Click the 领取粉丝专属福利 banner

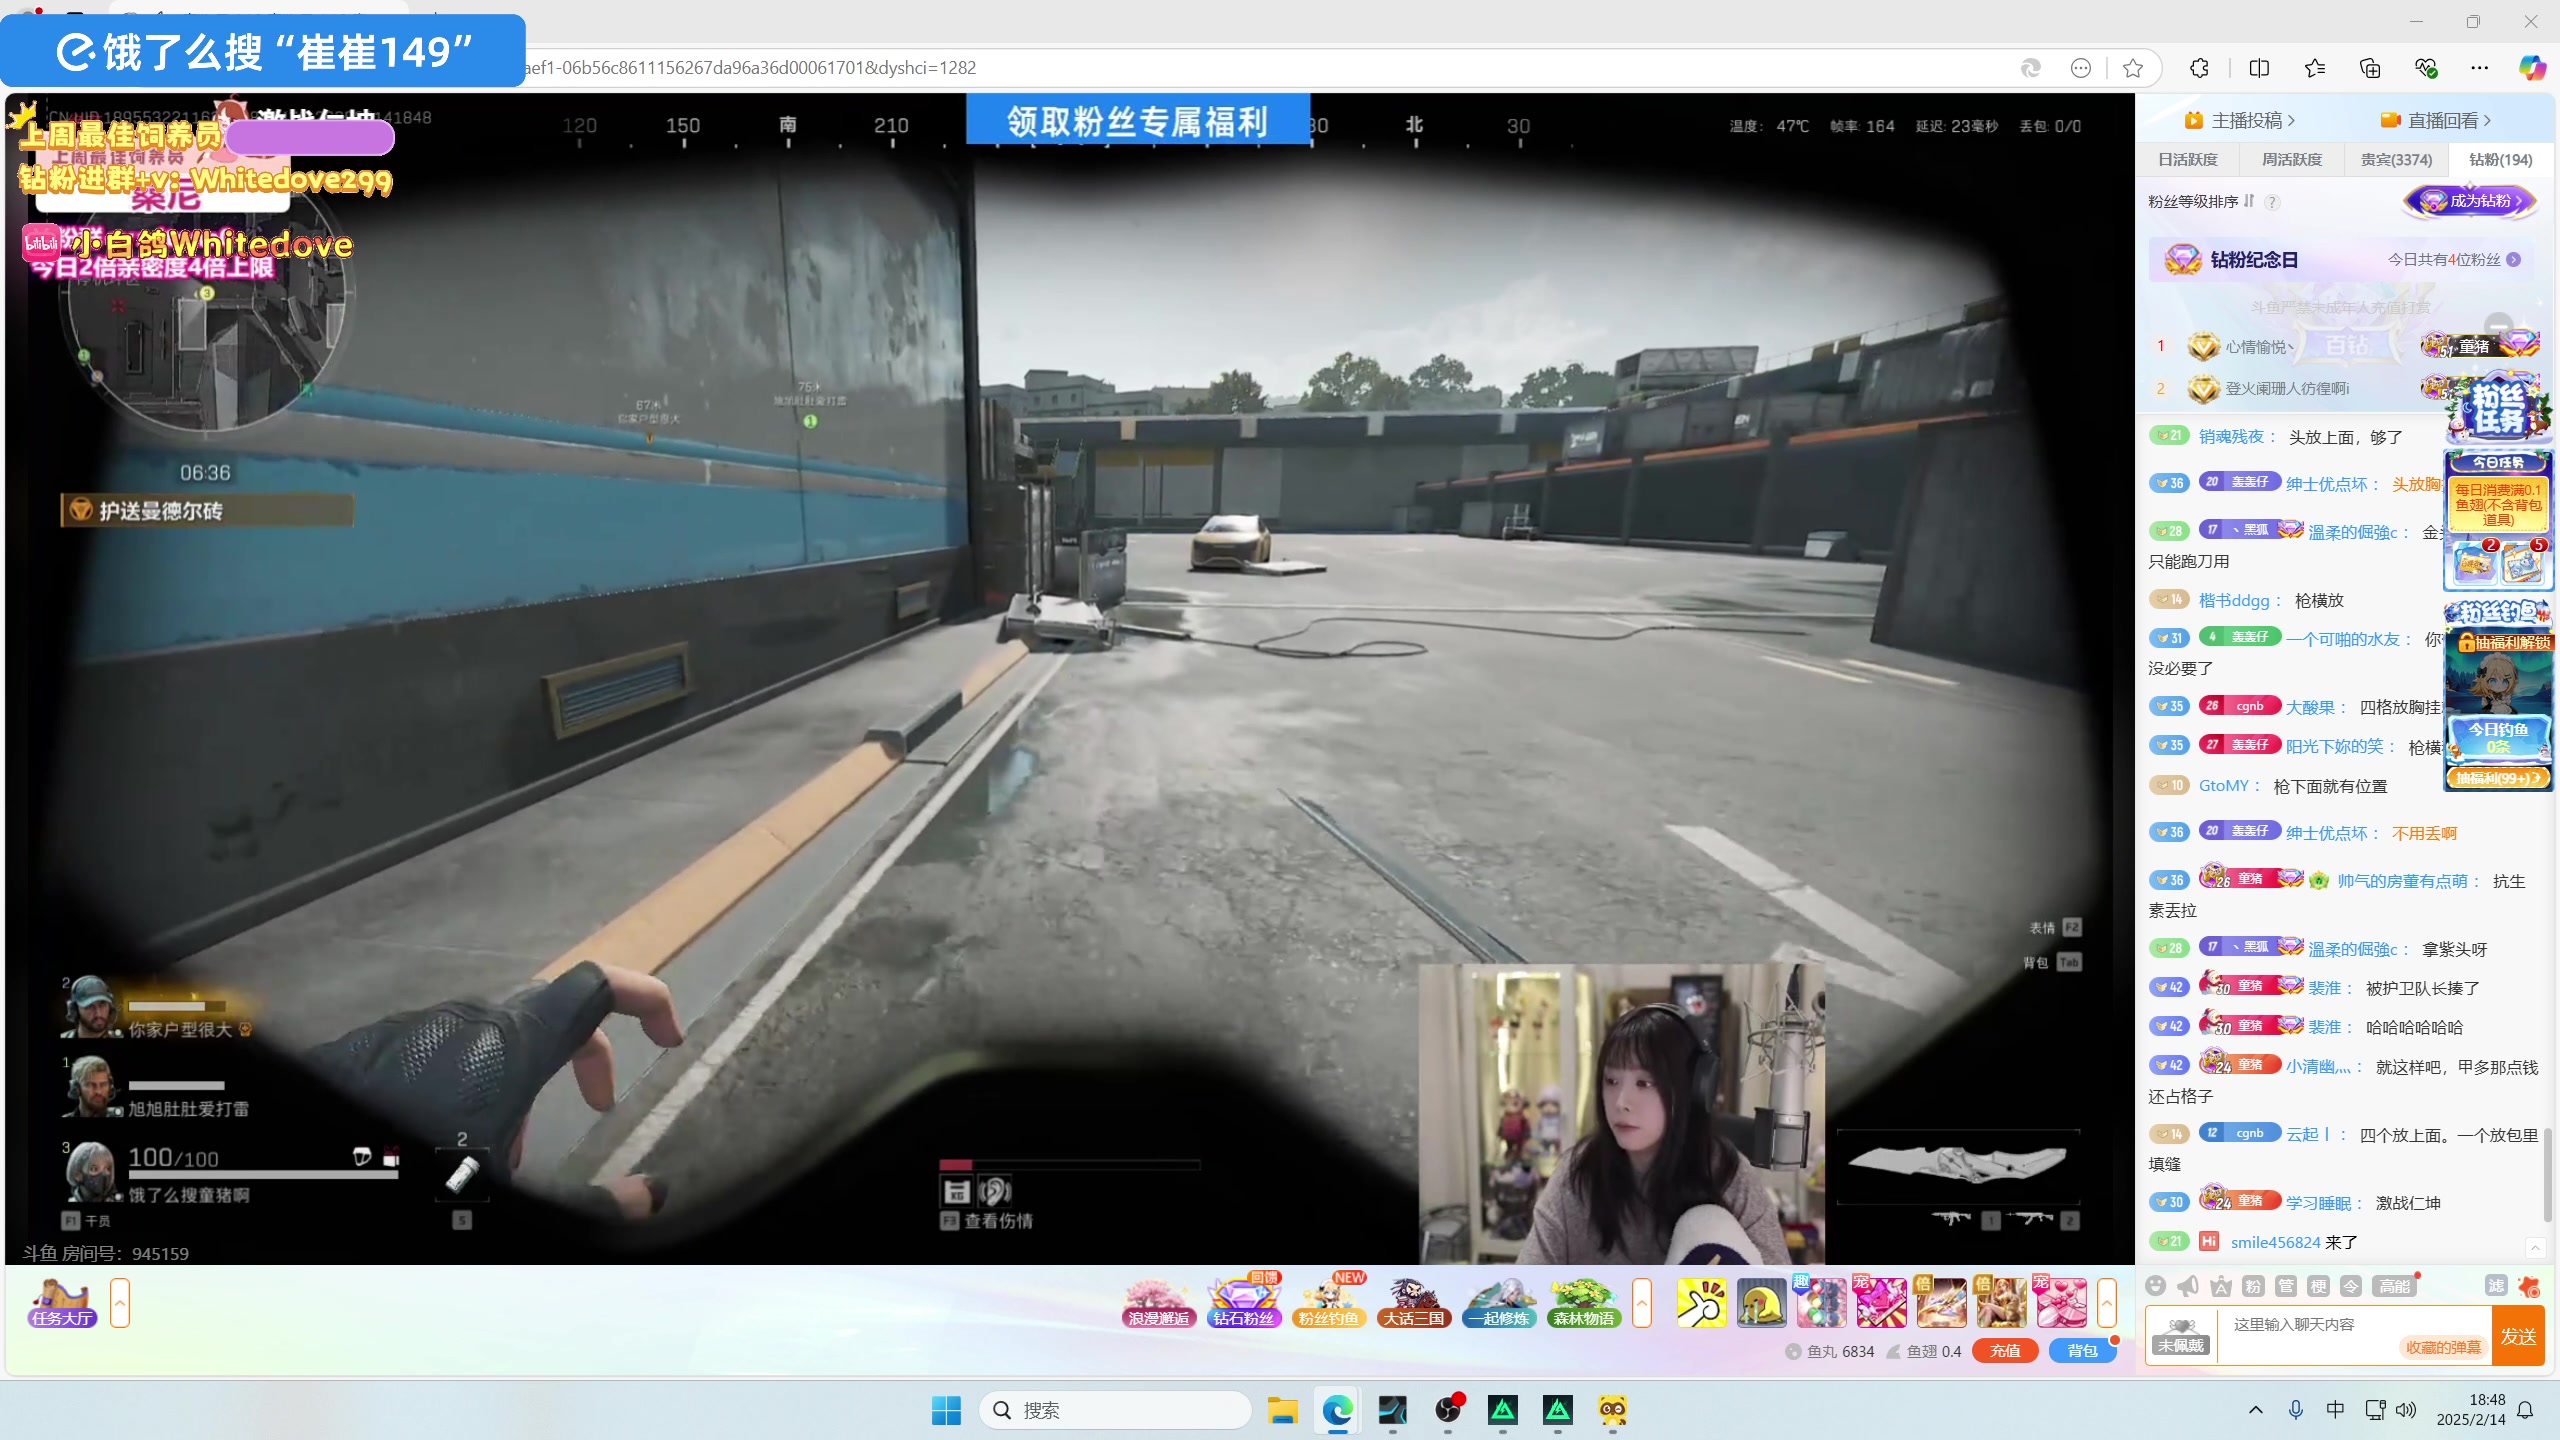tap(1138, 120)
